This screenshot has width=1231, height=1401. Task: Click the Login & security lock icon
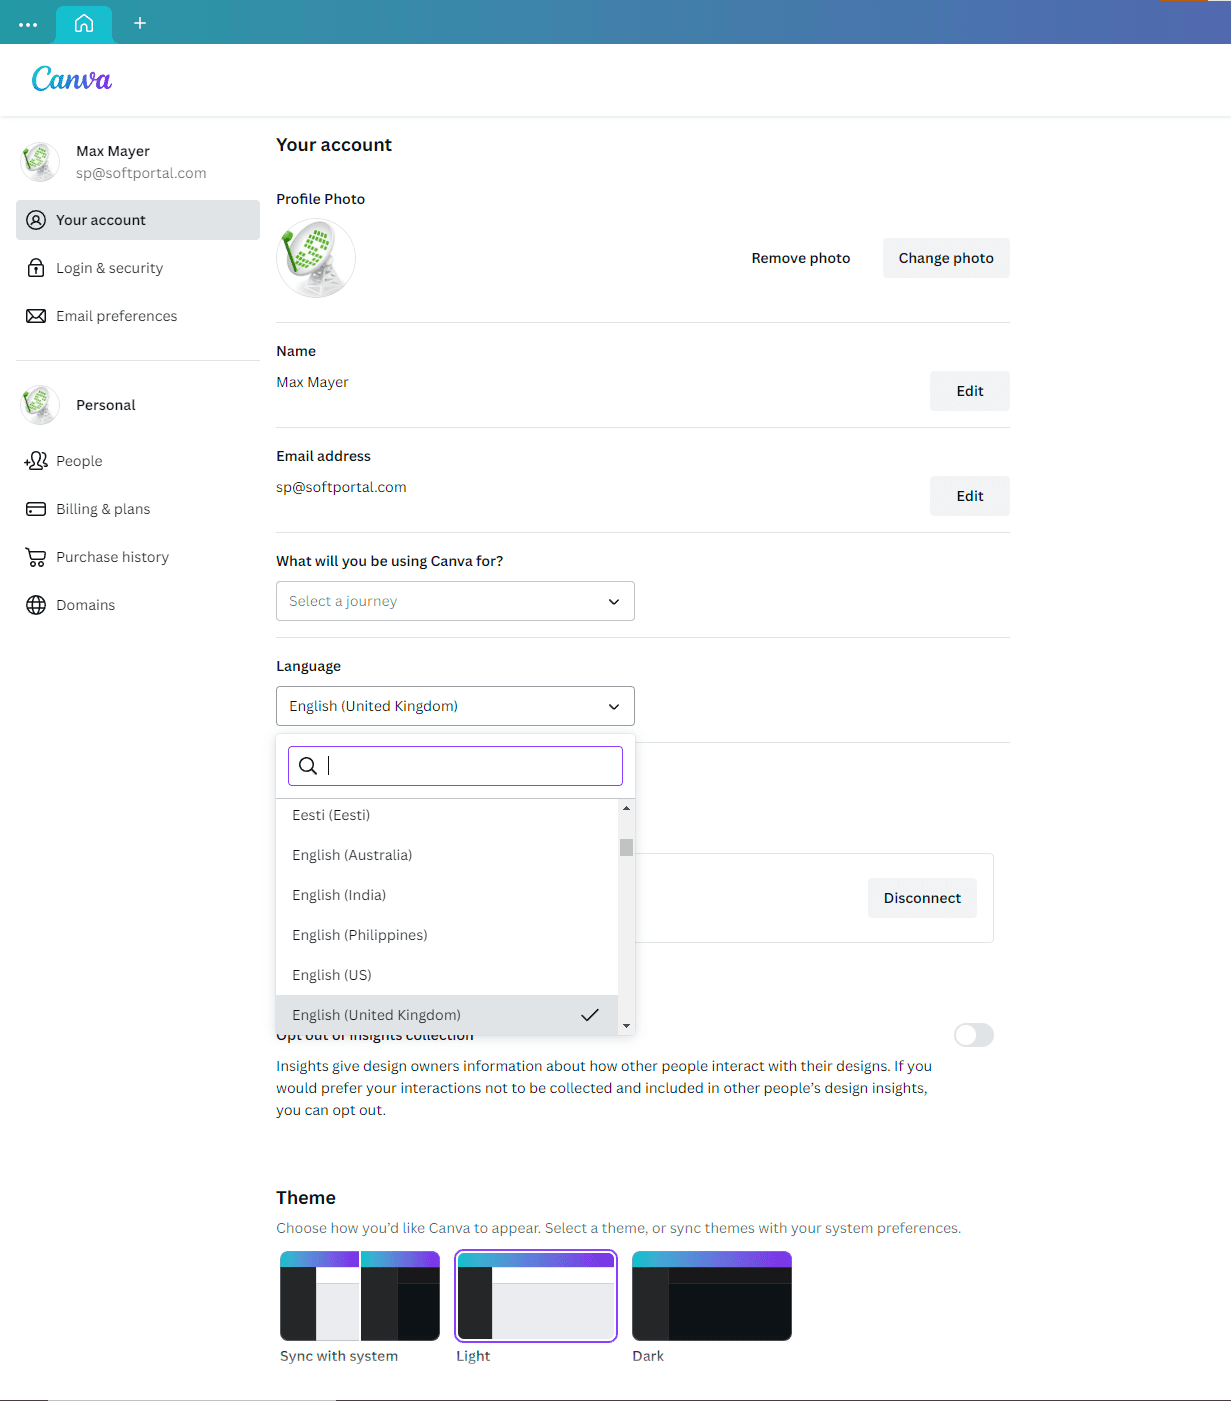pyautogui.click(x=36, y=268)
